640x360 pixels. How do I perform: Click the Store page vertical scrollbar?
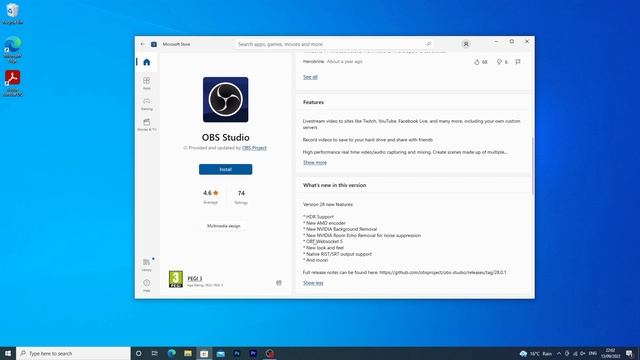tap(533, 166)
